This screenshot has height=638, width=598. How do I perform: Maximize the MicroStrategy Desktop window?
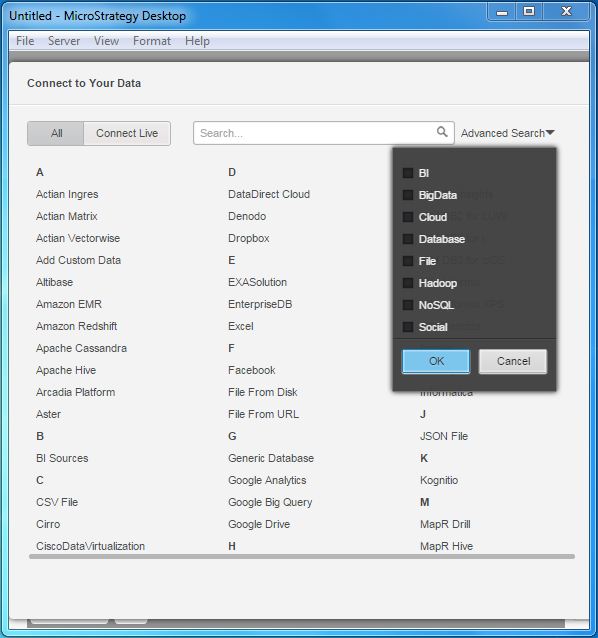529,12
